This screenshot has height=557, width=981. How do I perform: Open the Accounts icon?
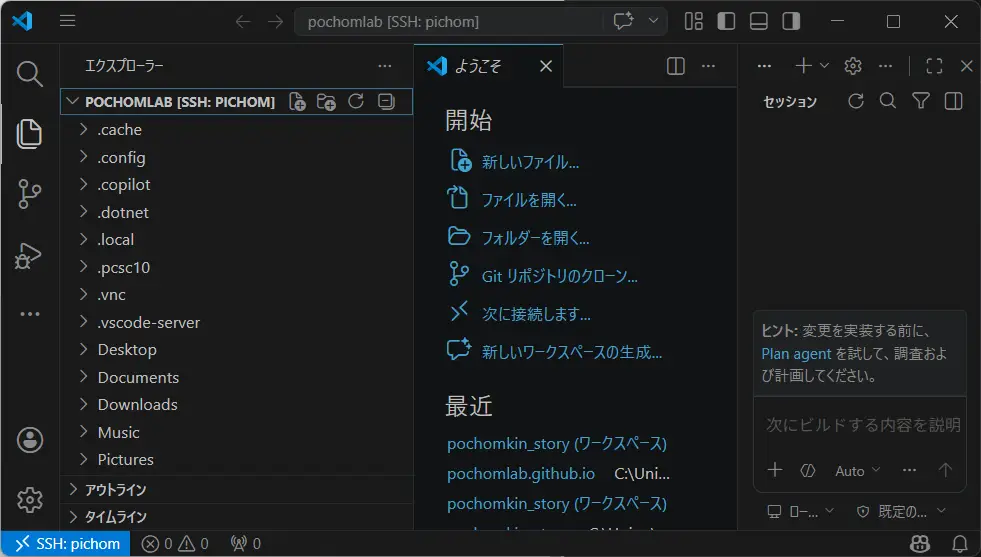click(x=29, y=440)
